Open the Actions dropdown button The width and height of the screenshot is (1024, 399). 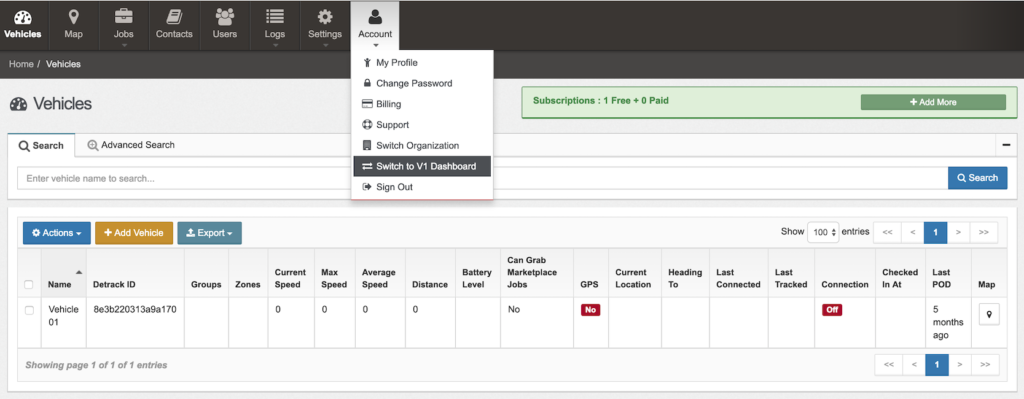coord(57,233)
